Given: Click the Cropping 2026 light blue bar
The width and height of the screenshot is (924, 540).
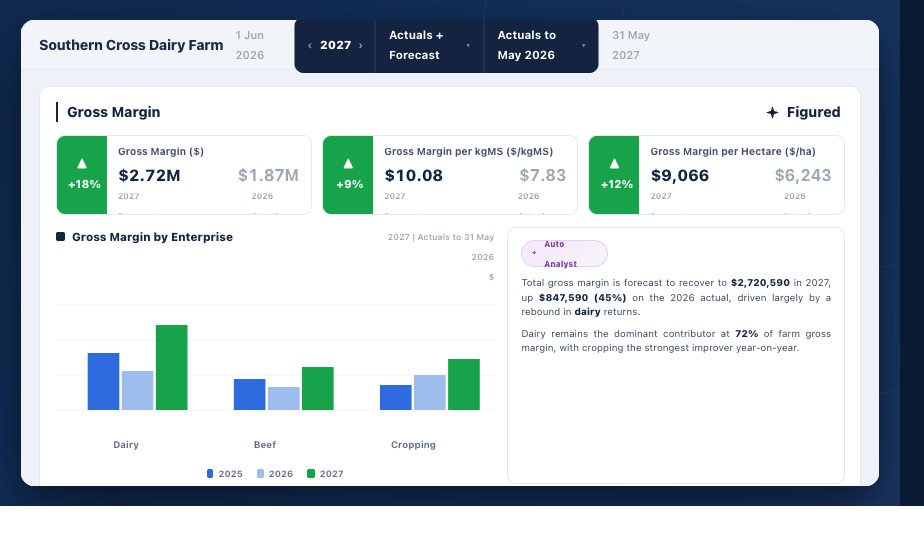Looking at the screenshot, I should [x=430, y=392].
